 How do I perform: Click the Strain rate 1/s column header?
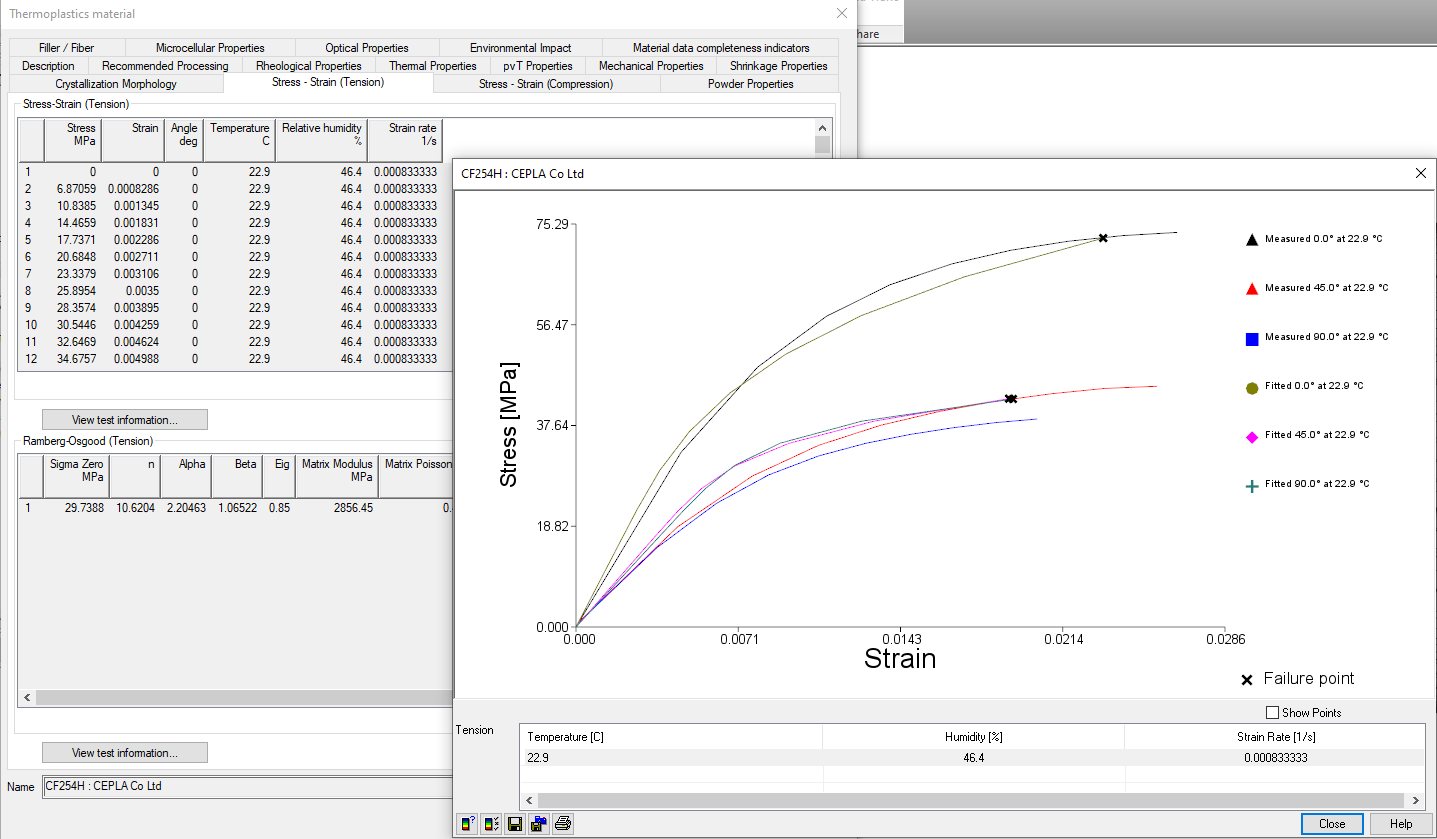(x=405, y=141)
